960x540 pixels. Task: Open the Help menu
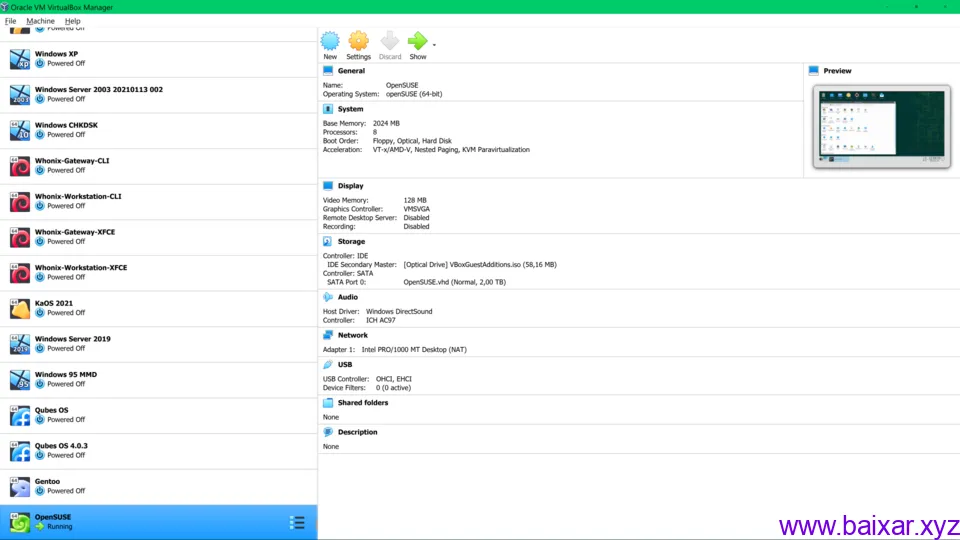point(72,21)
